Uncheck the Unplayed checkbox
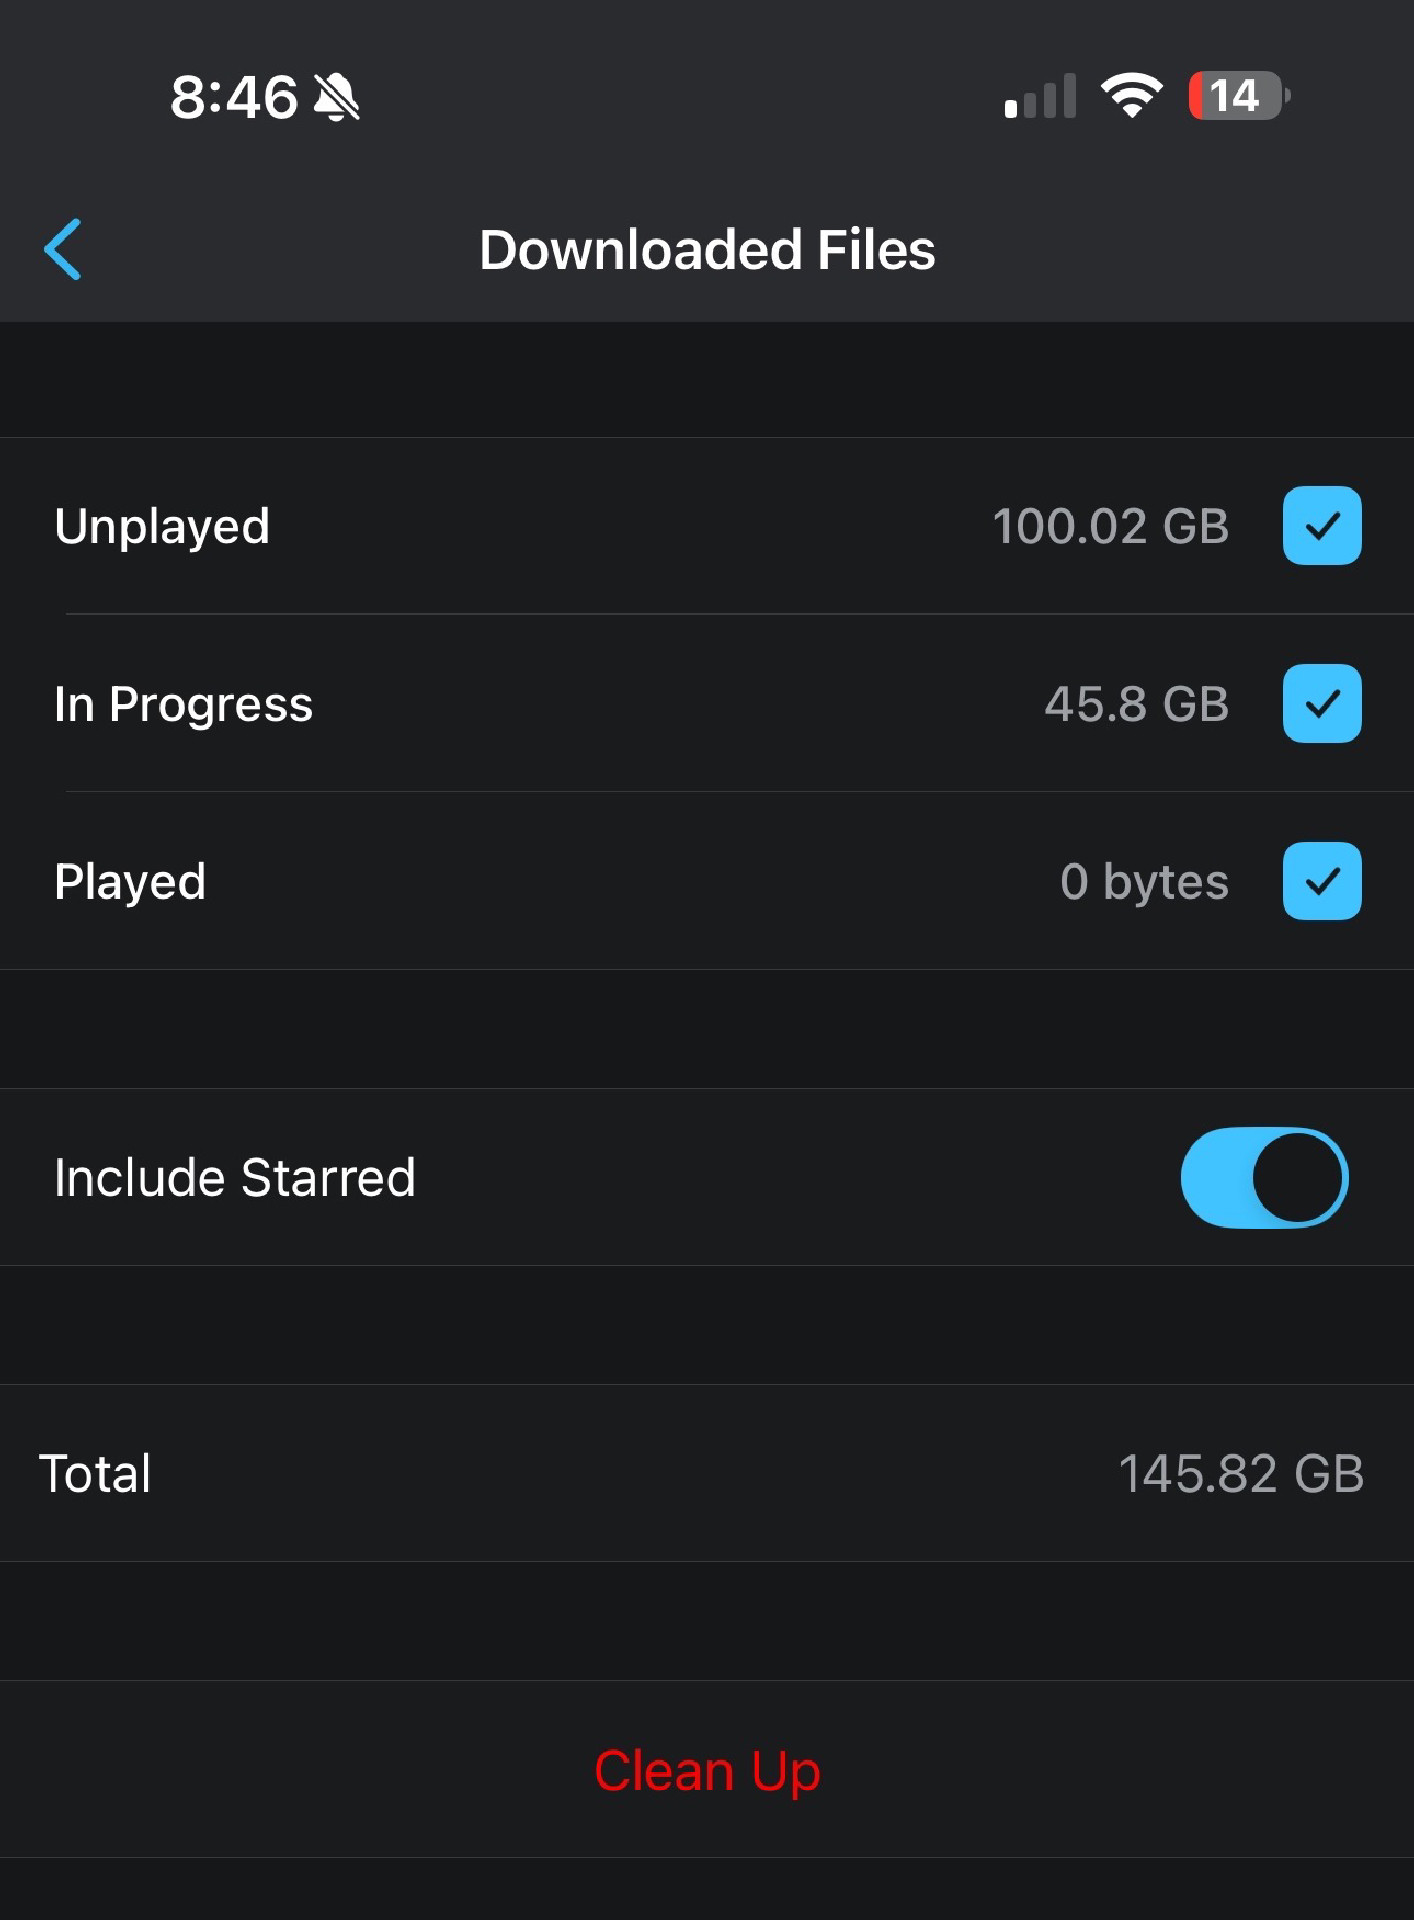1414x1920 pixels. tap(1321, 526)
